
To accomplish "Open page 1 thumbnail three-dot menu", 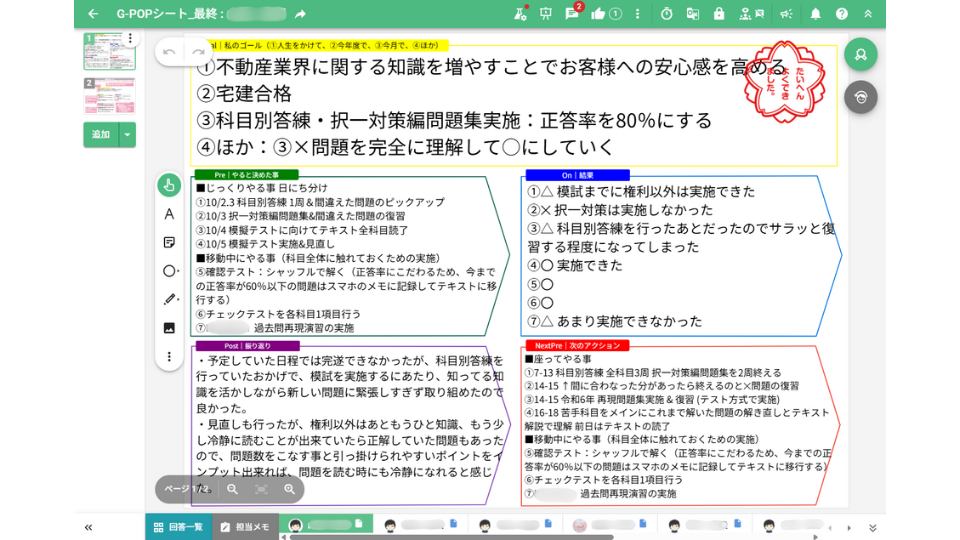I will 130,38.
